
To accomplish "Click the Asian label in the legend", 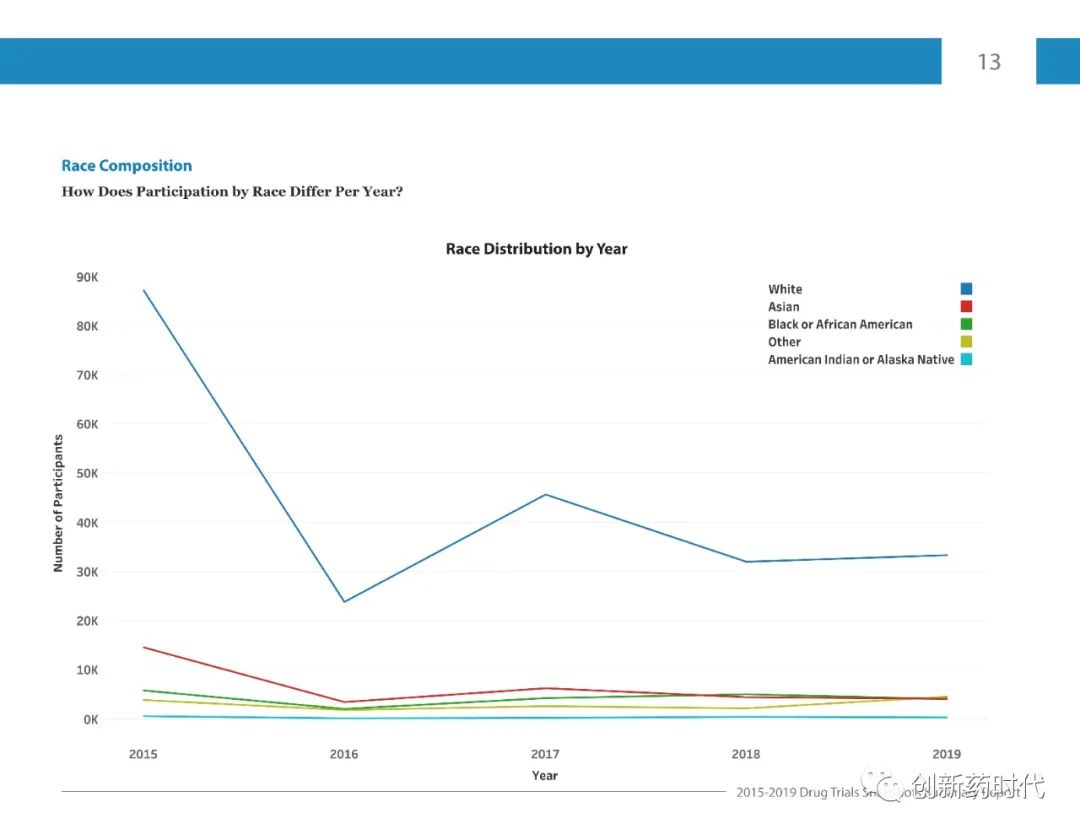I will tap(784, 307).
